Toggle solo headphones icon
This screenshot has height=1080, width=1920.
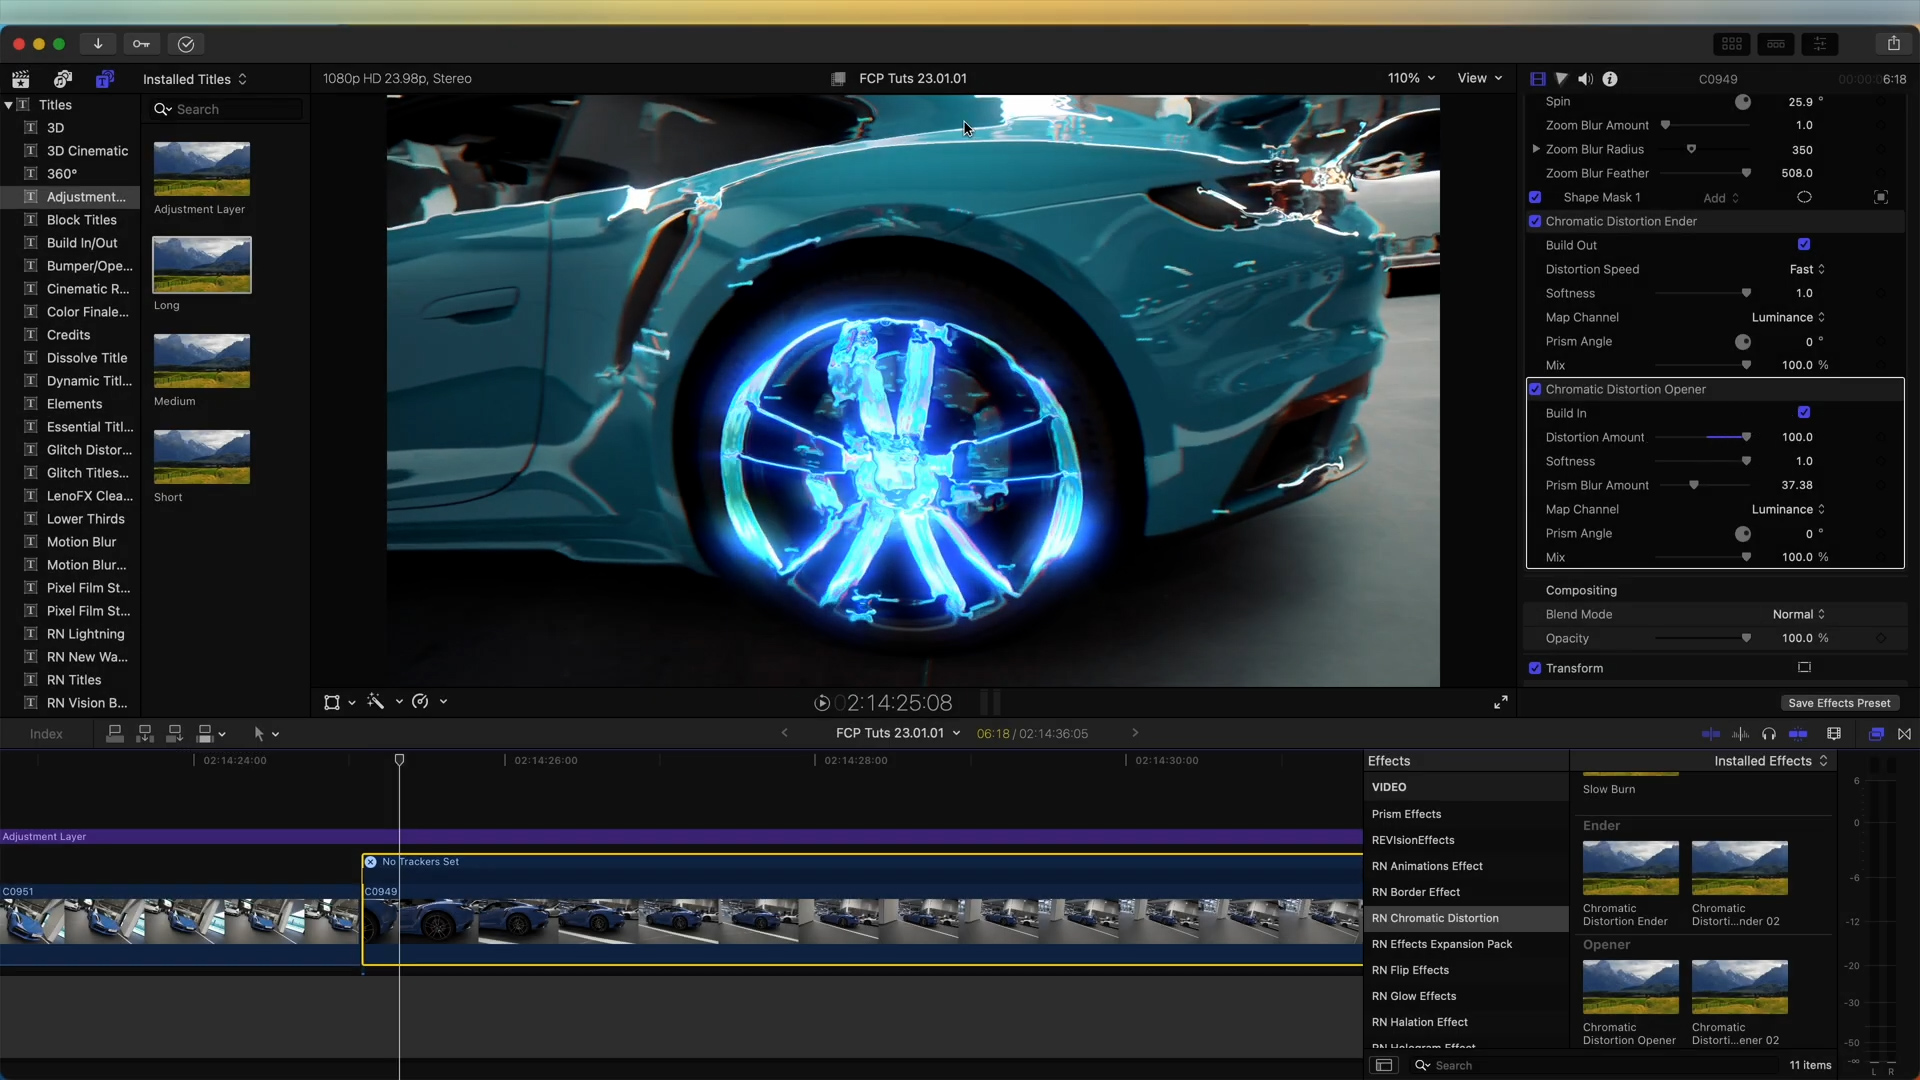1769,734
